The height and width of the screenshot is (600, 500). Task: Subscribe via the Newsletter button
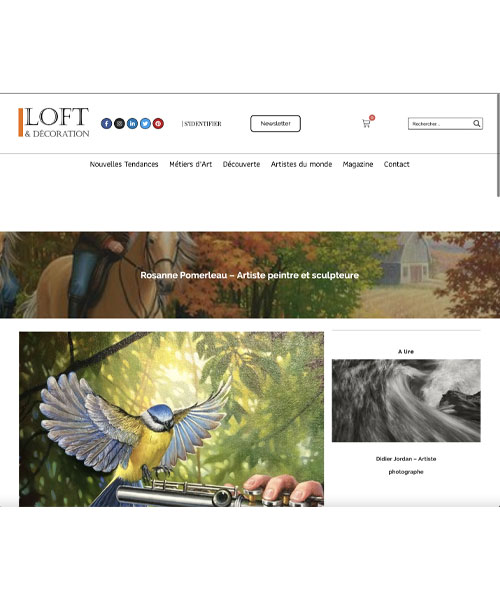click(x=275, y=124)
